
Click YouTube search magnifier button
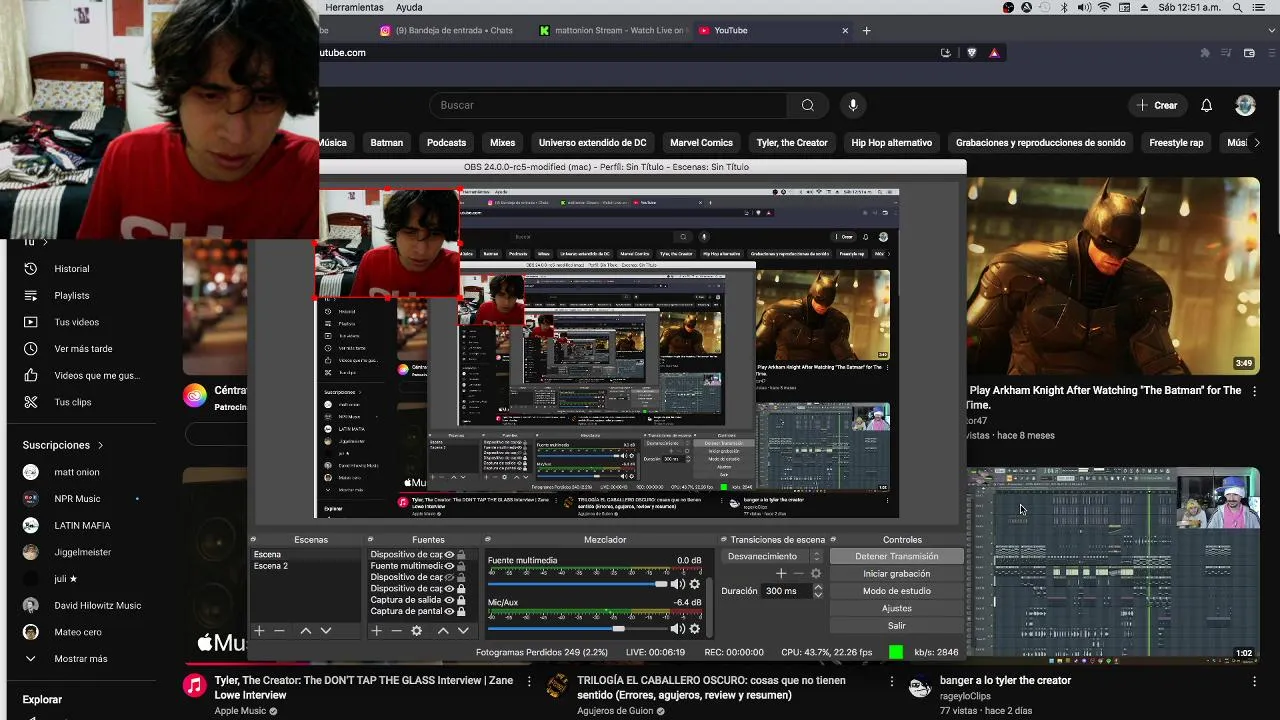point(807,105)
